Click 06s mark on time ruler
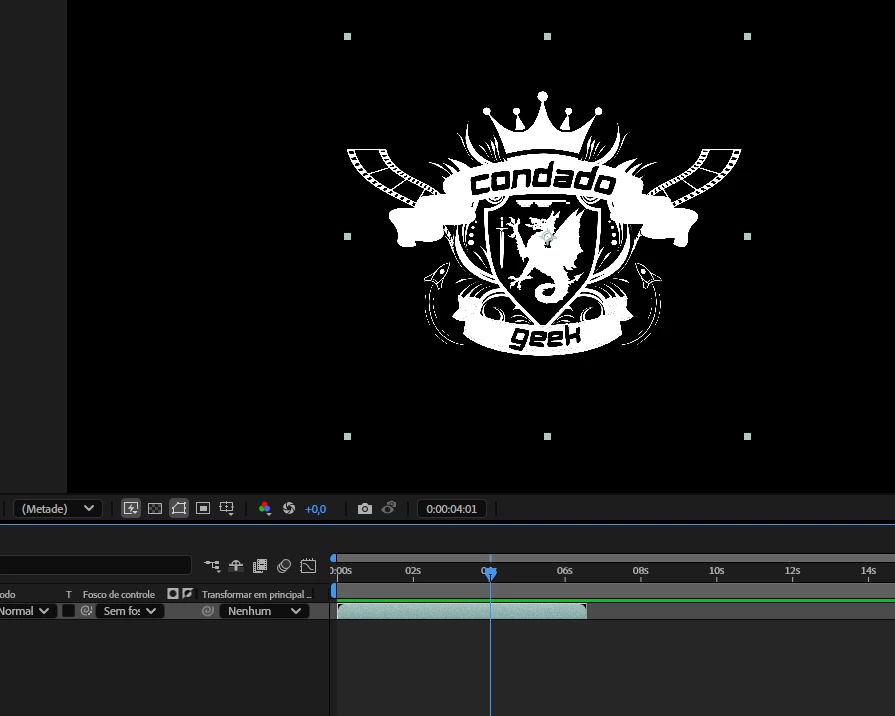Viewport: 895px width, 716px height. pos(565,570)
